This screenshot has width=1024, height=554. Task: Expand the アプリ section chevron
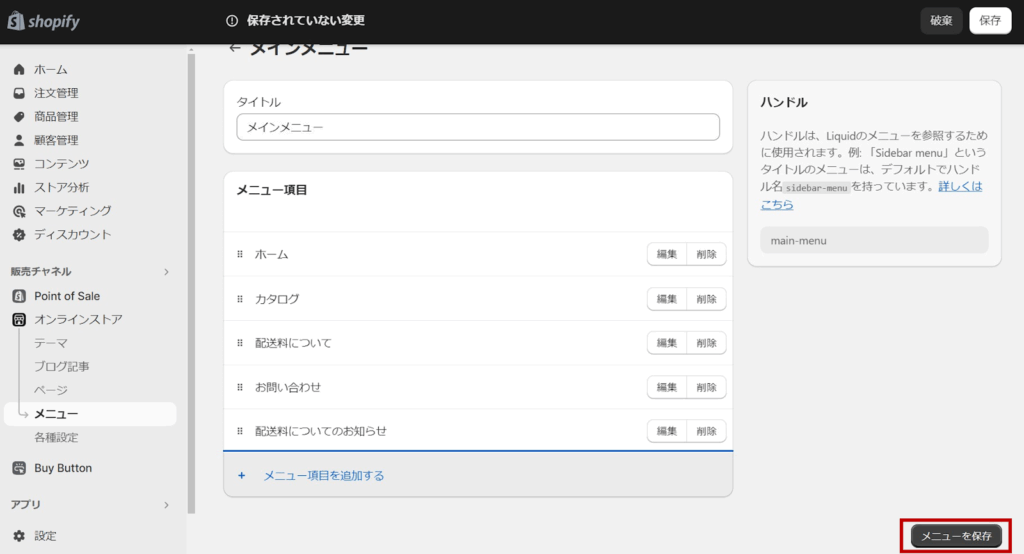[x=167, y=505]
